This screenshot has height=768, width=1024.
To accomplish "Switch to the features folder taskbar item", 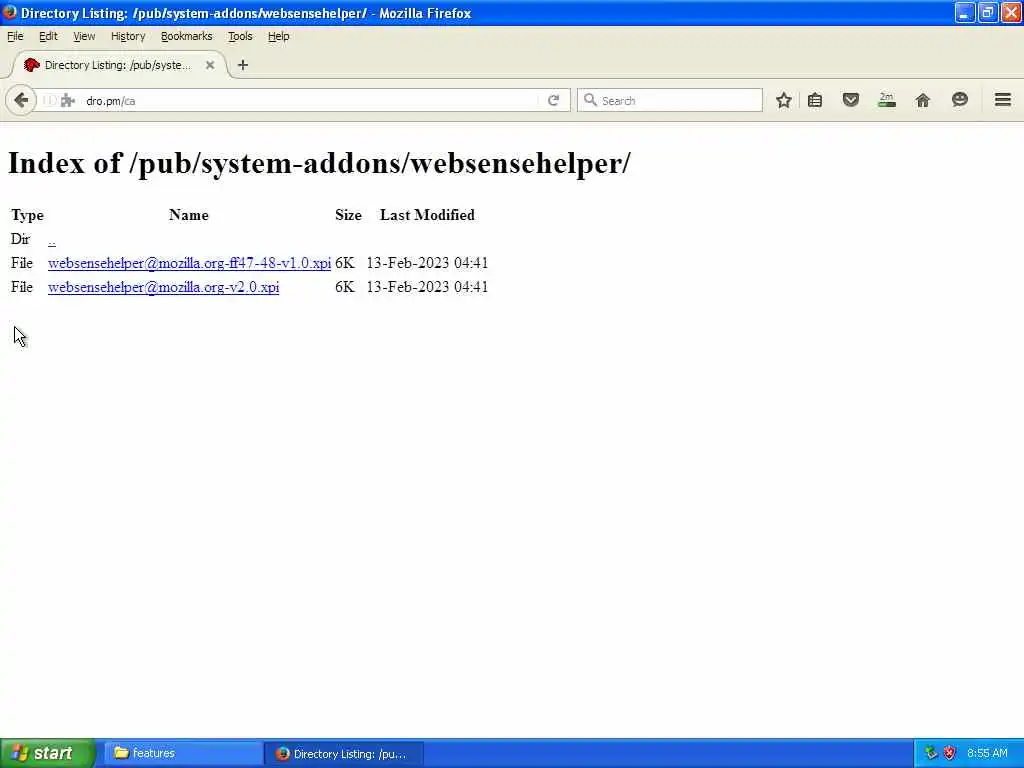I will 183,753.
